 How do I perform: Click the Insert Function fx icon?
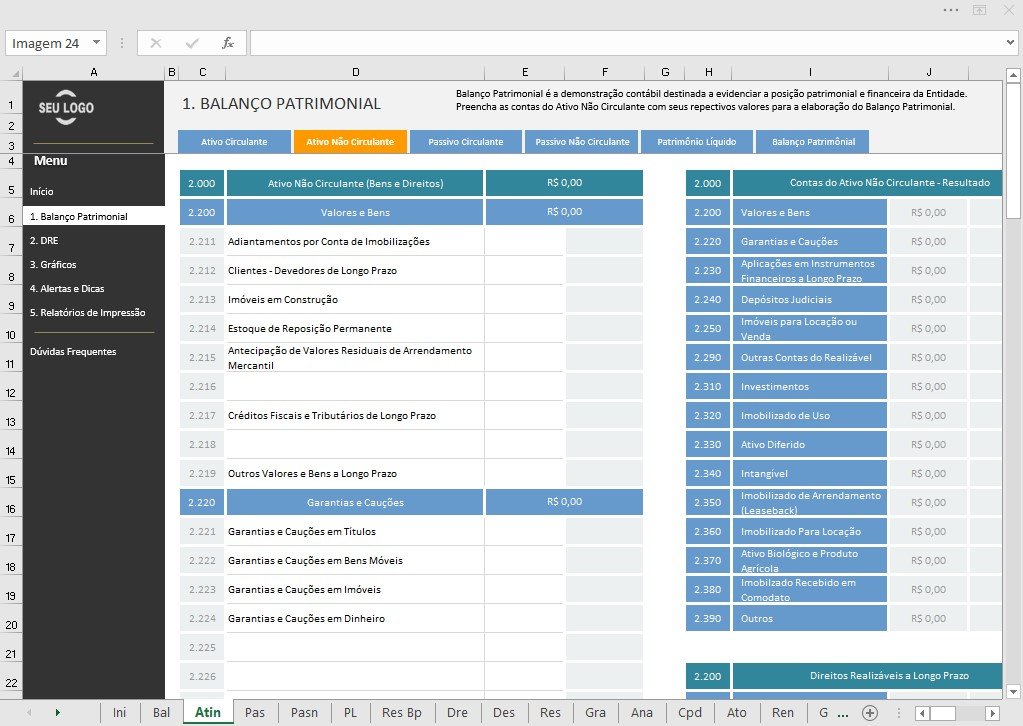[x=228, y=43]
